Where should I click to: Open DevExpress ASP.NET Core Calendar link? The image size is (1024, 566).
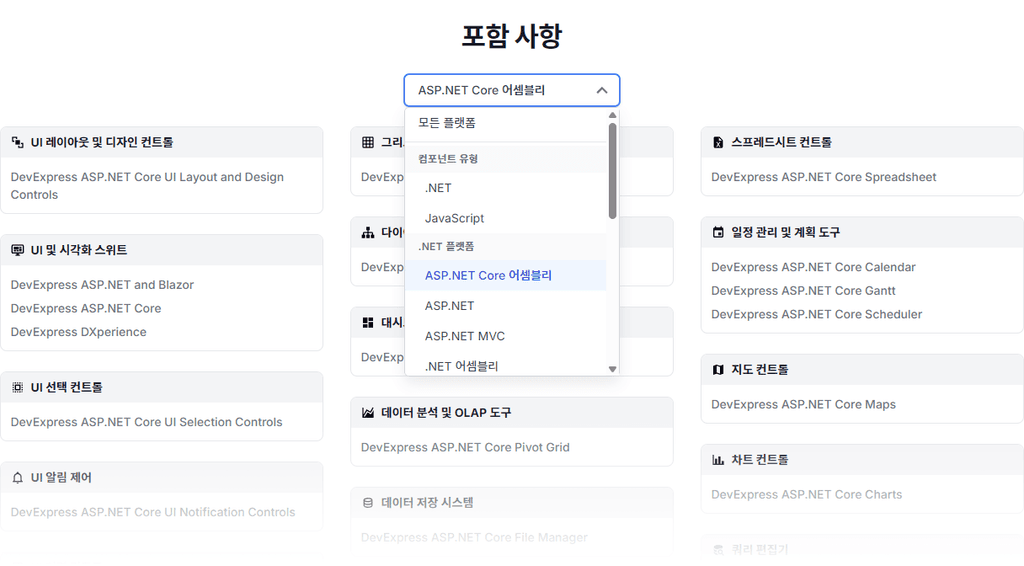813,267
